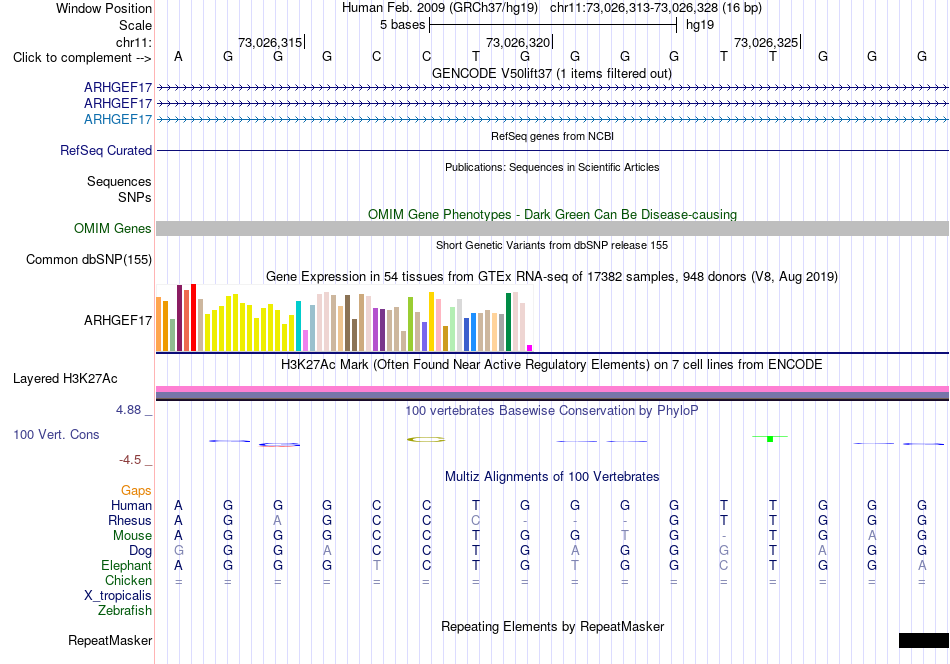Click the 'chr11:' ruler label
Screen dimensions: 950x664
click(134, 42)
